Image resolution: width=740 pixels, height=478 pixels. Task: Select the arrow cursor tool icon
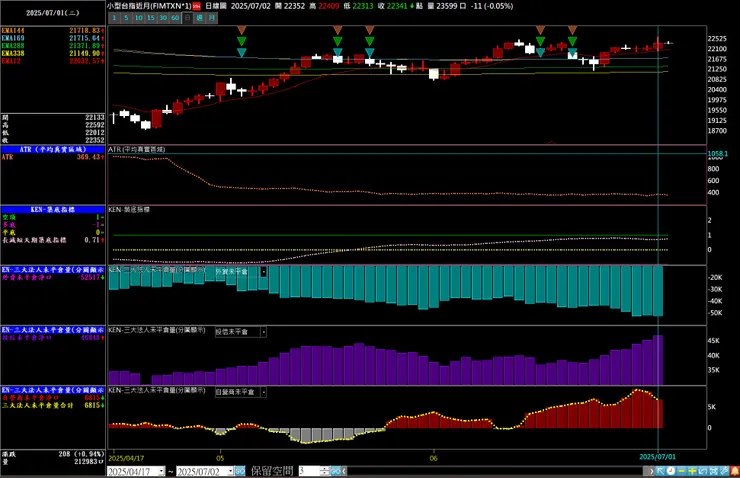click(x=660, y=471)
